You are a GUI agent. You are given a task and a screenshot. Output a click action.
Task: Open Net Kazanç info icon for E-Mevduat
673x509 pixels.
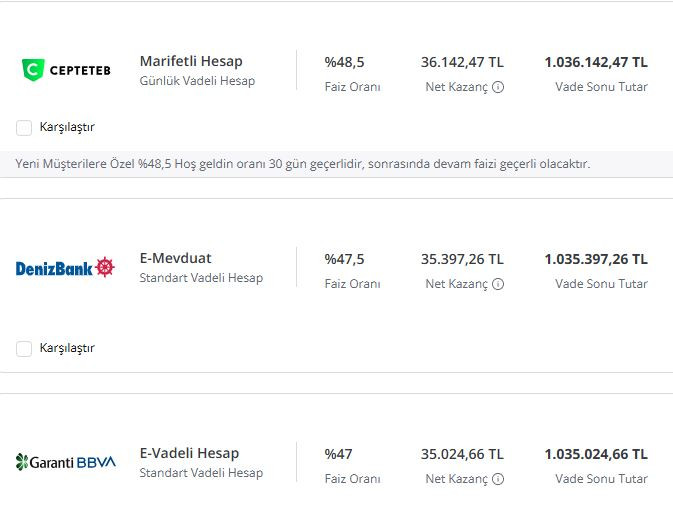(498, 284)
